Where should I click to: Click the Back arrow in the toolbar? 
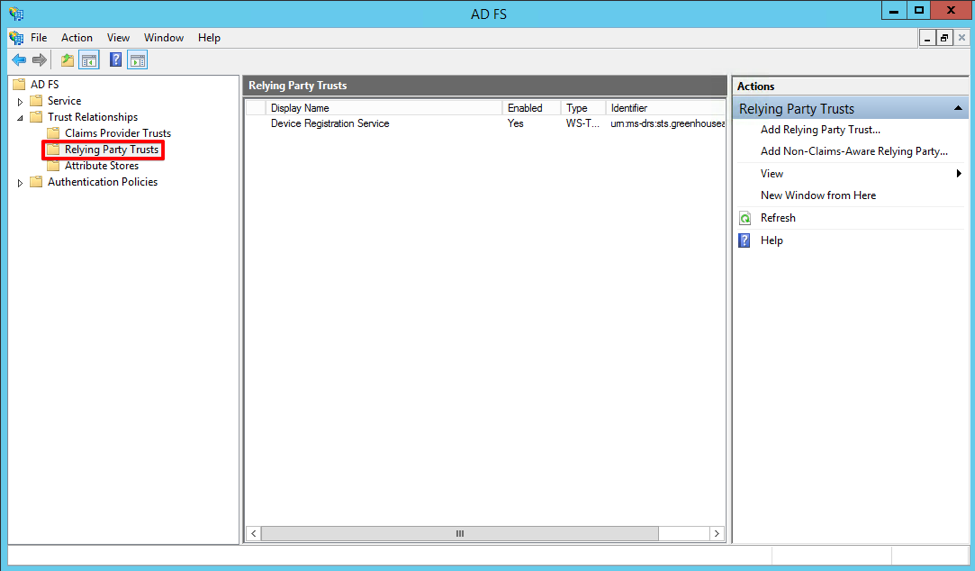click(x=18, y=61)
